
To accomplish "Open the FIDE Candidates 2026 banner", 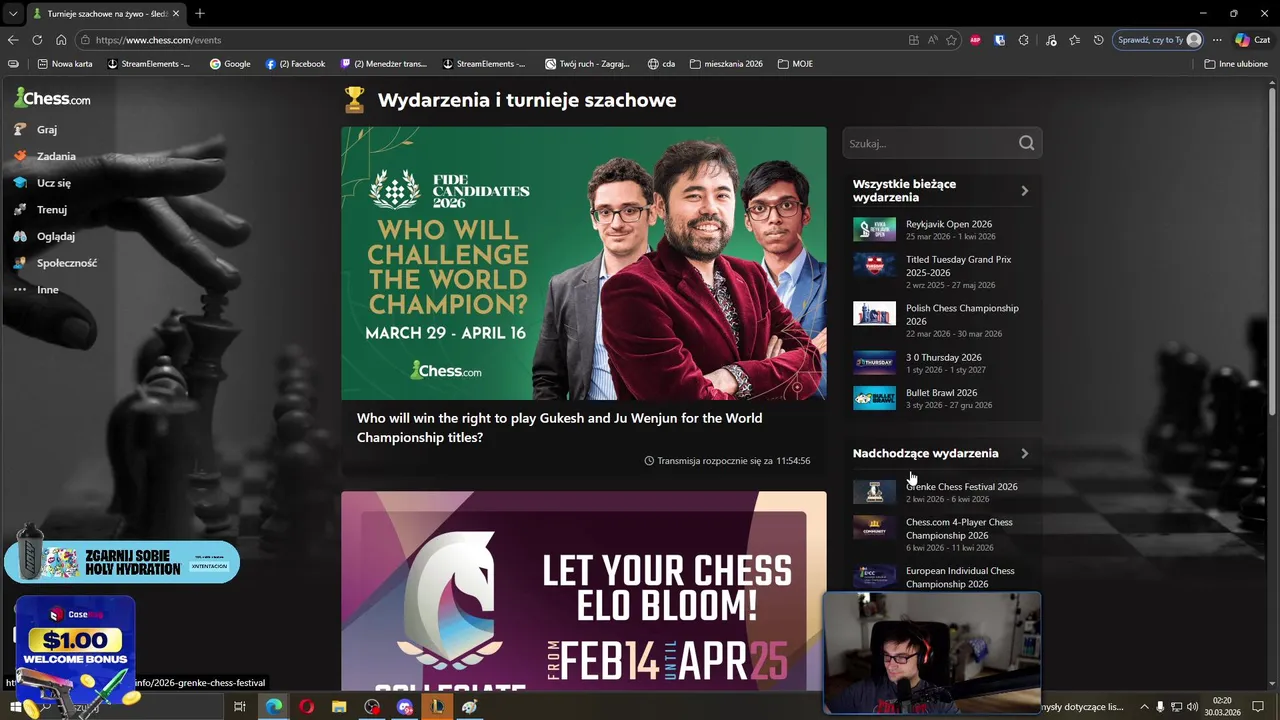I will tap(584, 263).
